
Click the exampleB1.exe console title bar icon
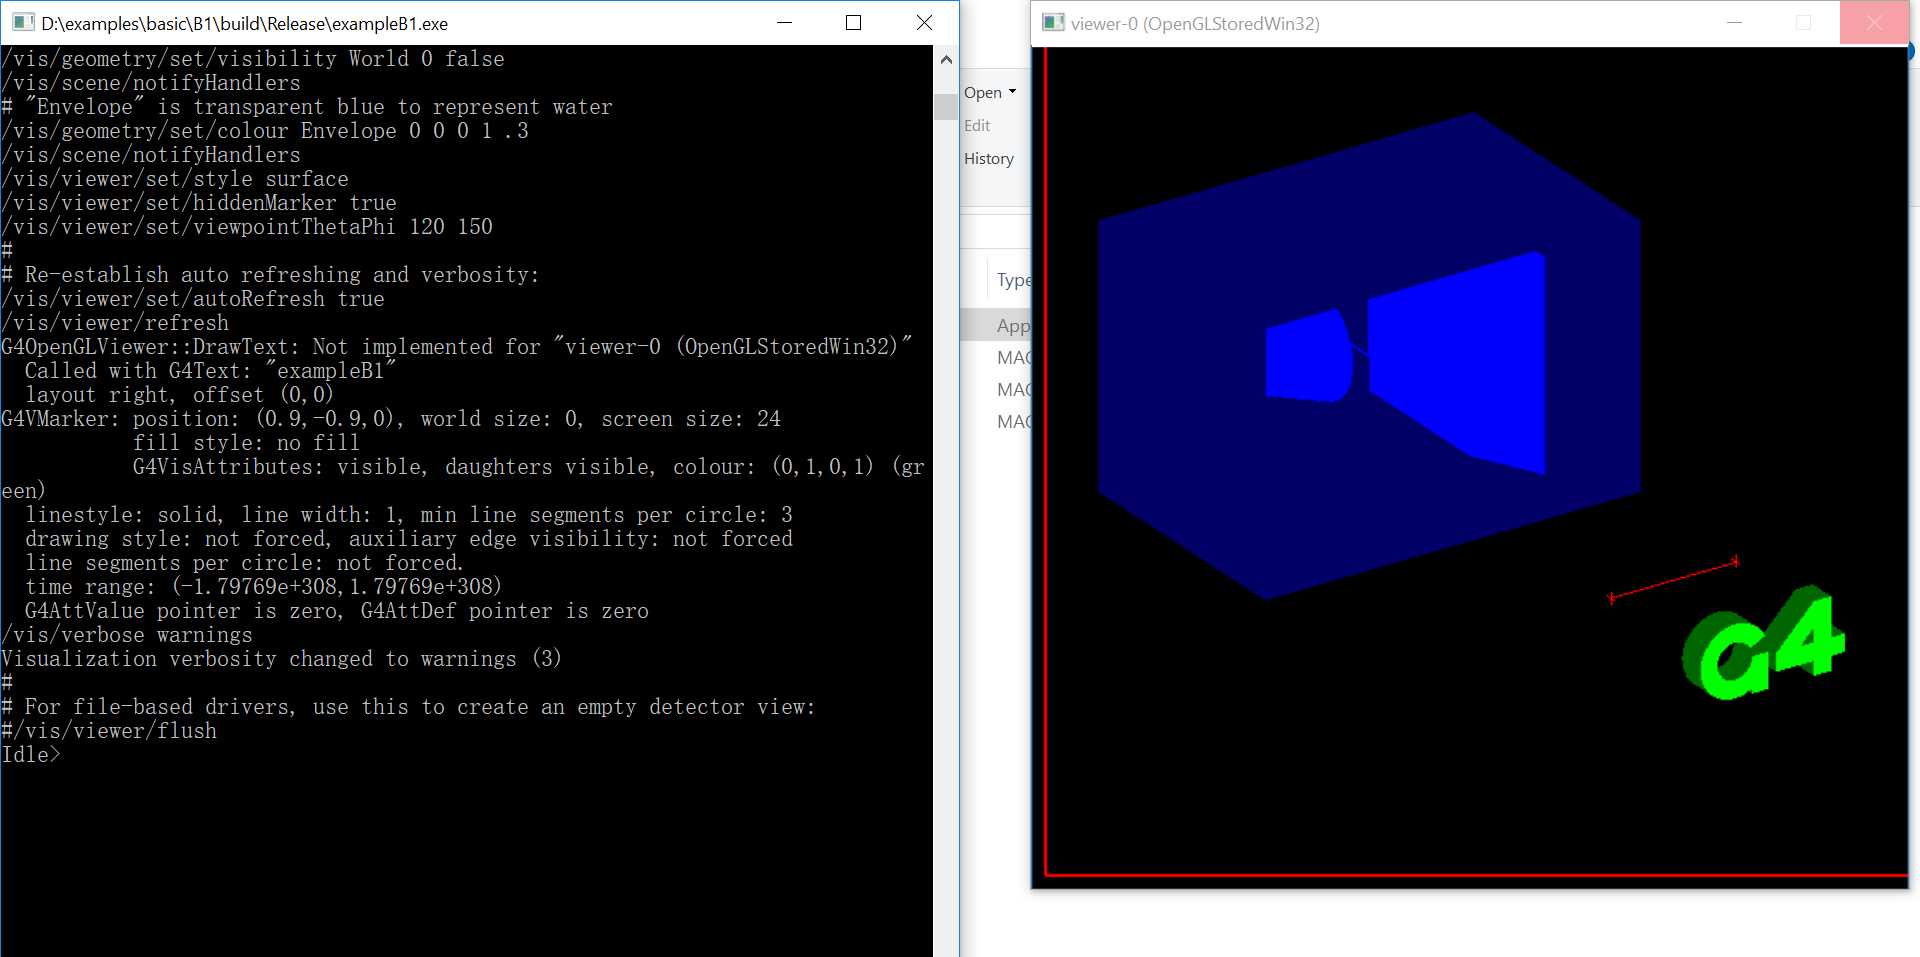coord(23,23)
